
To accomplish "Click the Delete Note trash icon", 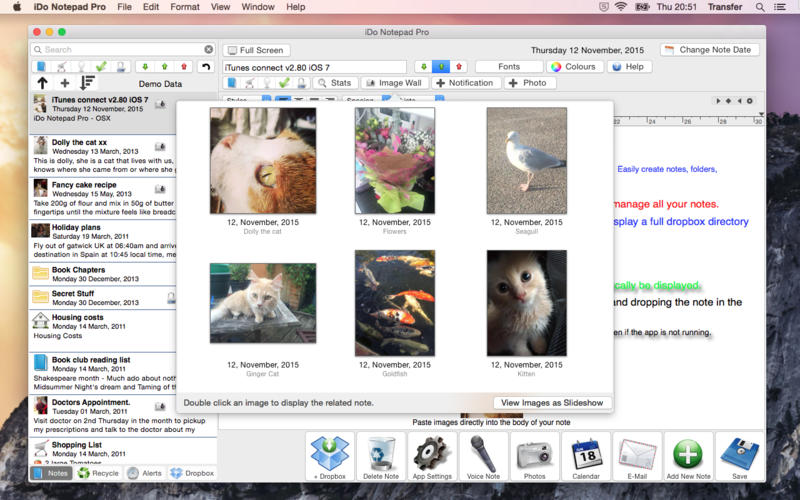I will 381,456.
